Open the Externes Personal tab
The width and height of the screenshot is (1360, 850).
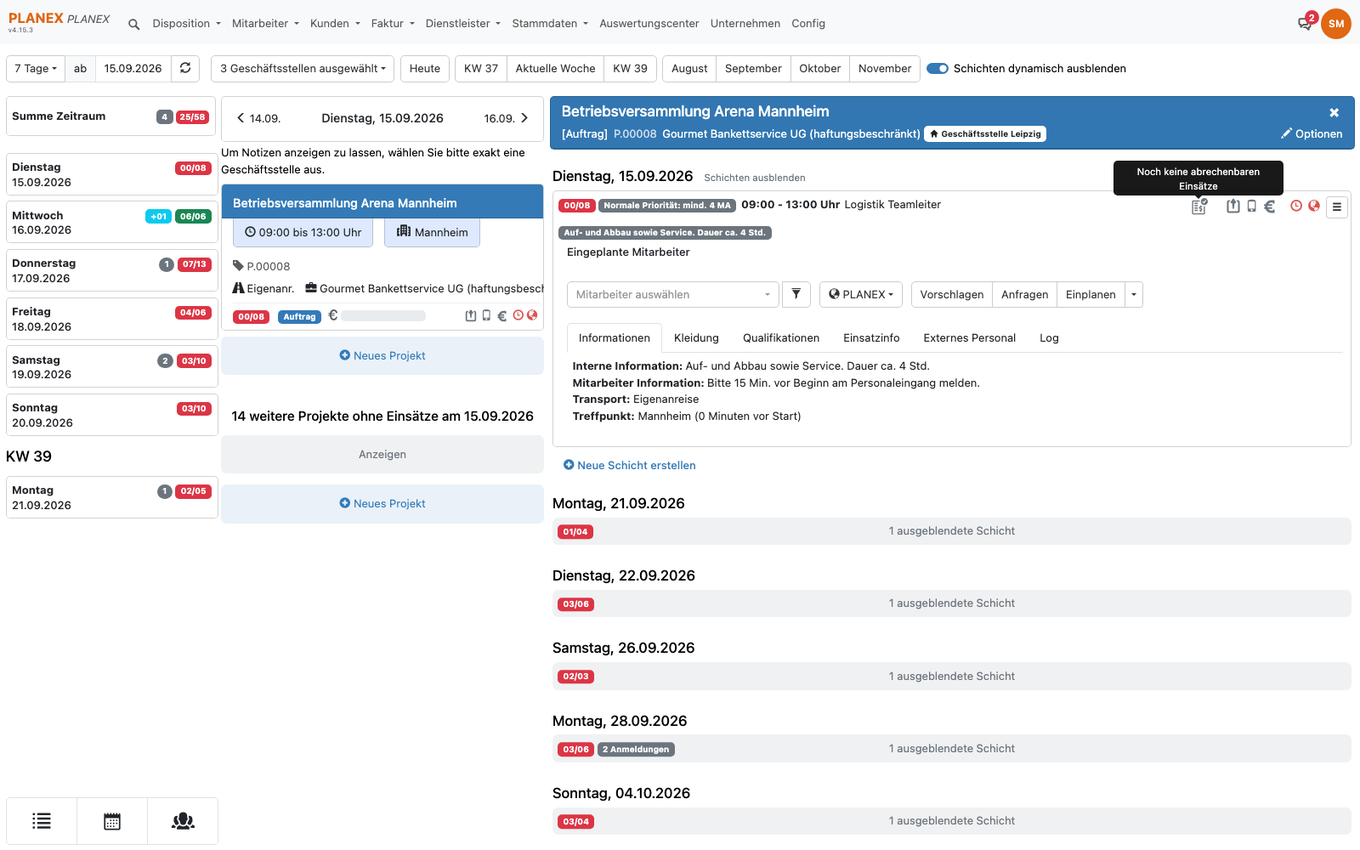(969, 338)
